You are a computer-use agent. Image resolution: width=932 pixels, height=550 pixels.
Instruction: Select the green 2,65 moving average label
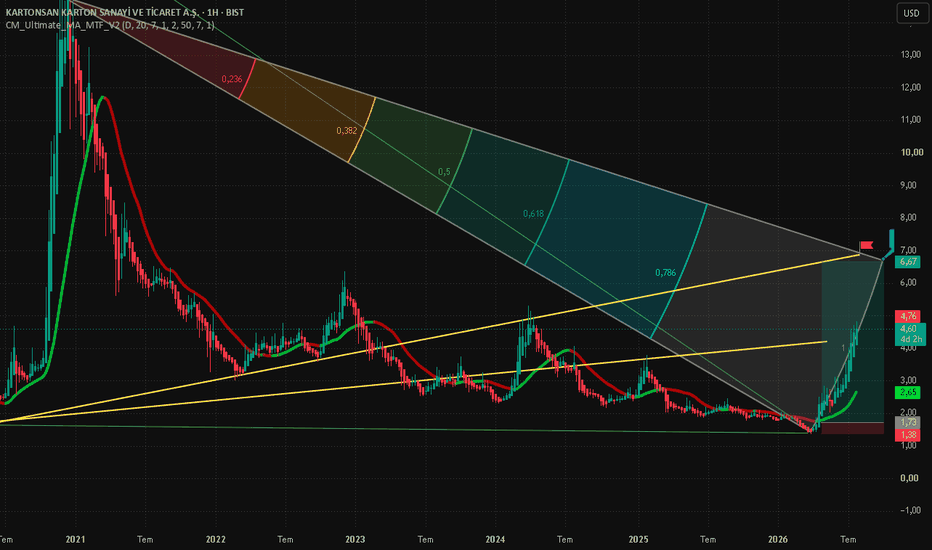[x=908, y=392]
